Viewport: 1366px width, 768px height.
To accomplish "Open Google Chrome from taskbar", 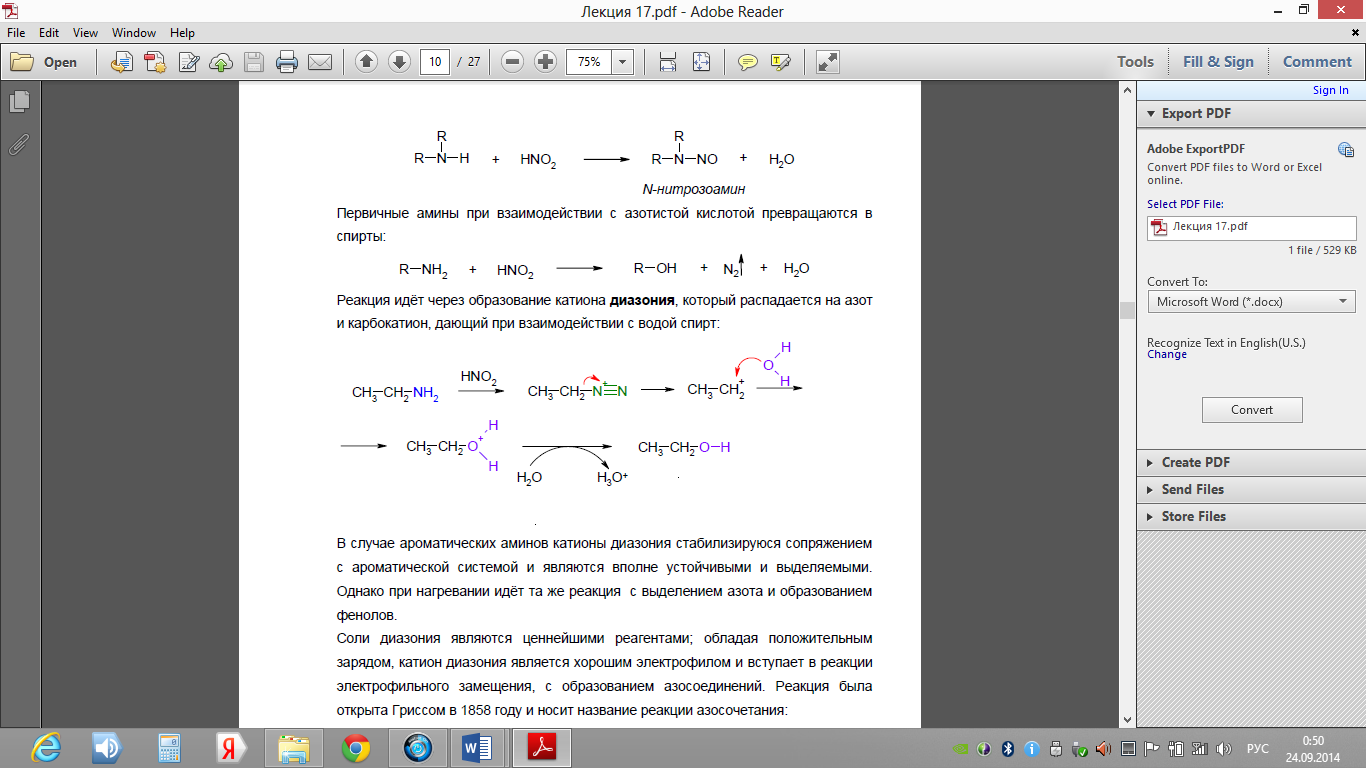I will (355, 748).
